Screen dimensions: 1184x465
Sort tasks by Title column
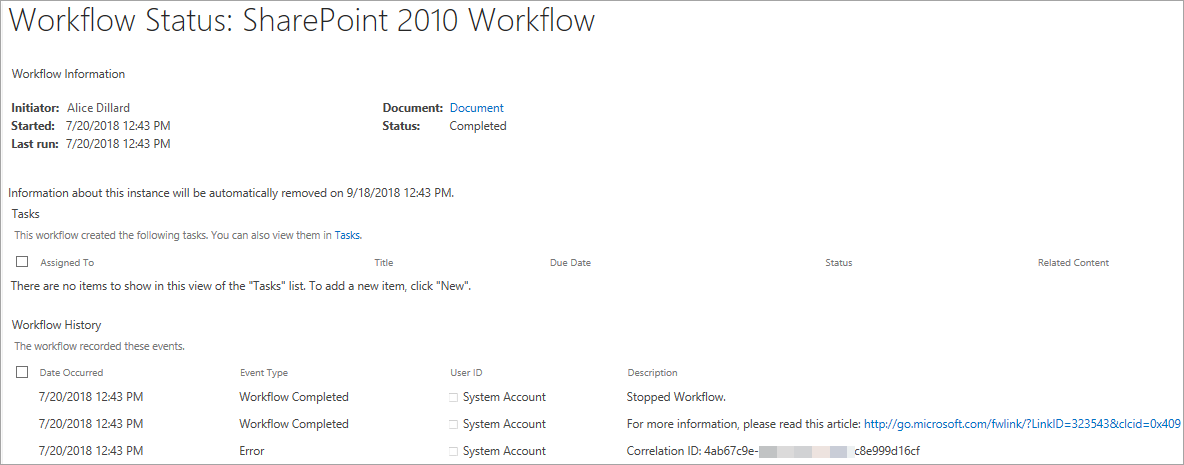pyautogui.click(x=384, y=263)
